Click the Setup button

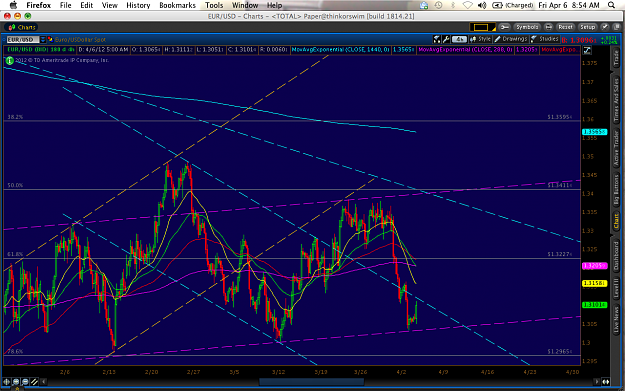(x=588, y=27)
